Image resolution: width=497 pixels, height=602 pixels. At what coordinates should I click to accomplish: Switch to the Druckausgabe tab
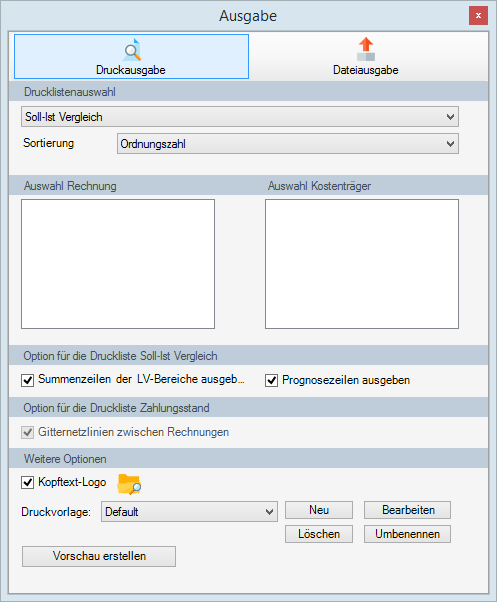pos(131,56)
